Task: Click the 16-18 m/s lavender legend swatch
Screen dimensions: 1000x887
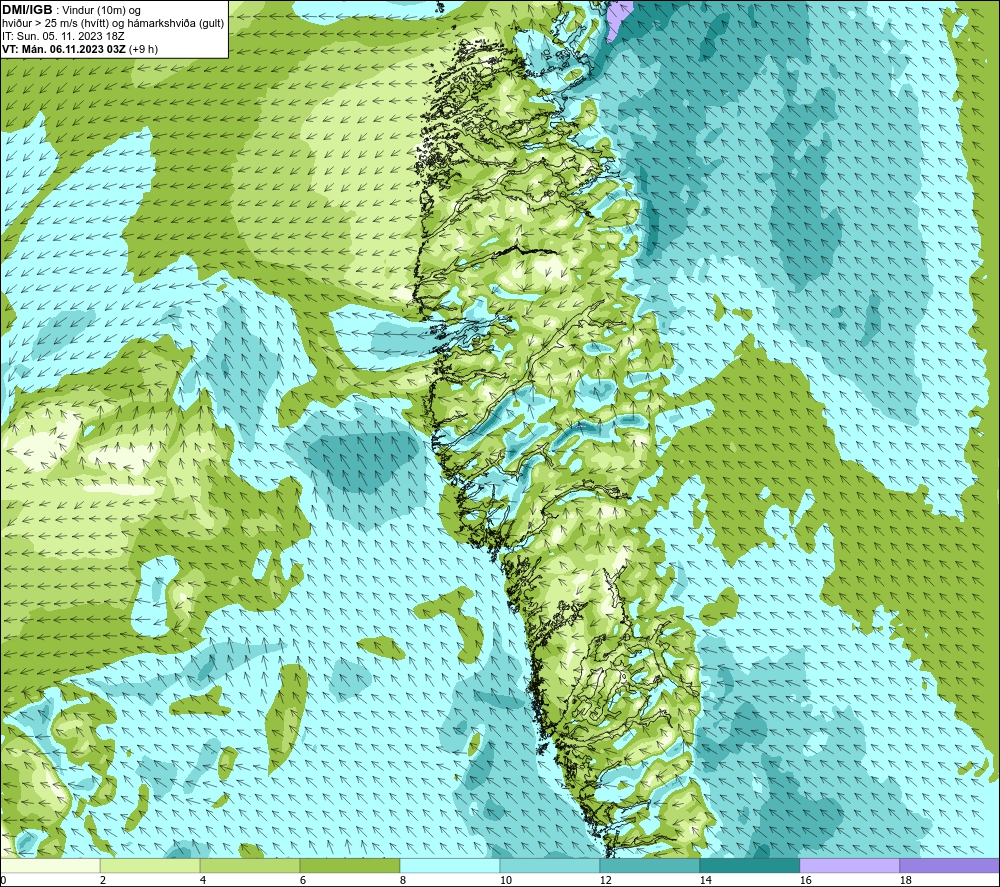Action: pyautogui.click(x=849, y=865)
